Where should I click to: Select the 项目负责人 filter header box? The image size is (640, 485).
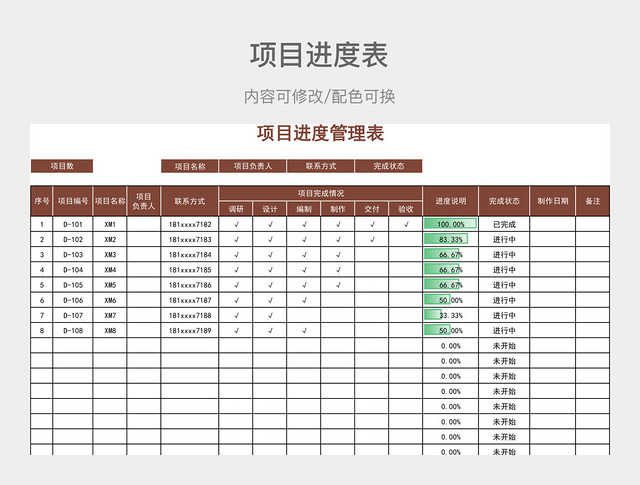pos(253,166)
